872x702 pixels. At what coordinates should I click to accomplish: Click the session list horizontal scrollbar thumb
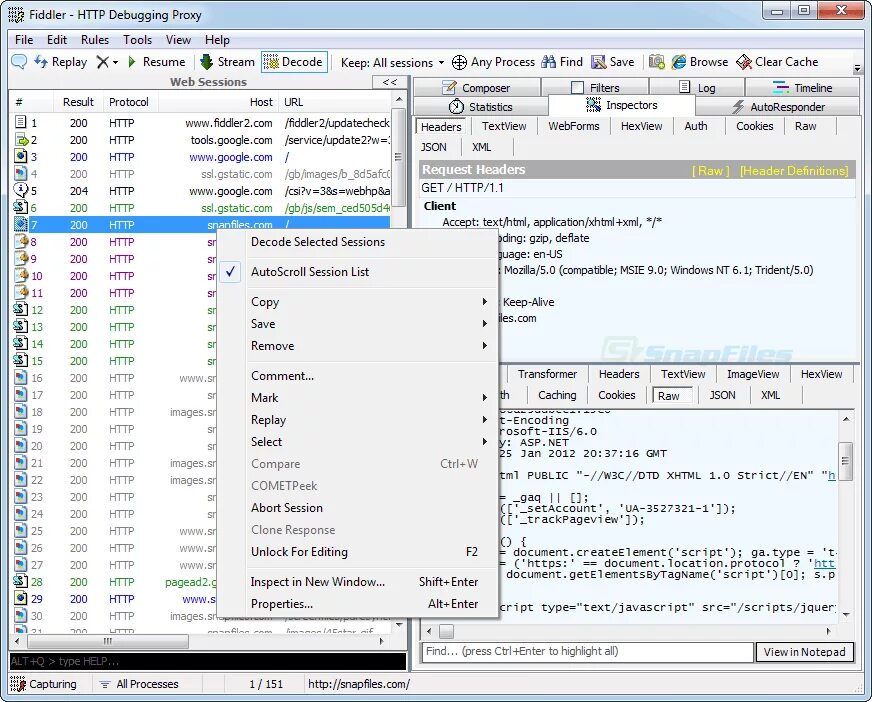pos(108,641)
